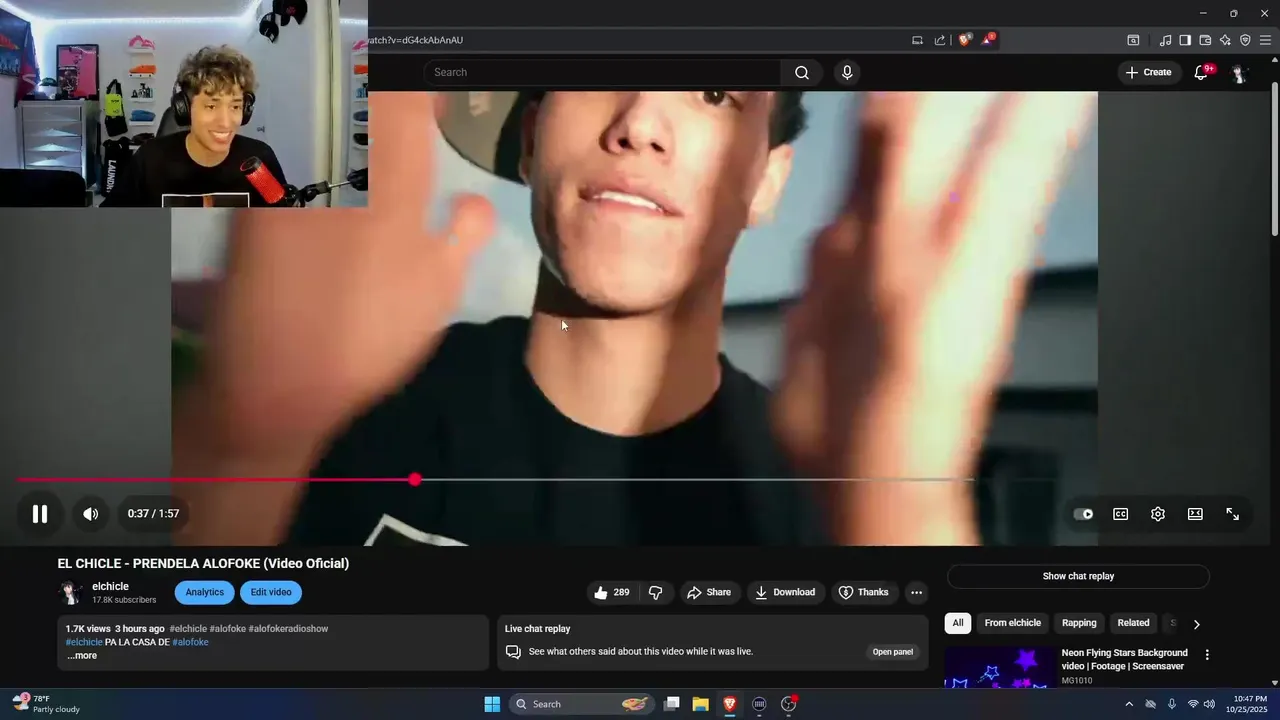This screenshot has width=1280, height=720.
Task: Open the video Analytics
Action: coord(204,592)
